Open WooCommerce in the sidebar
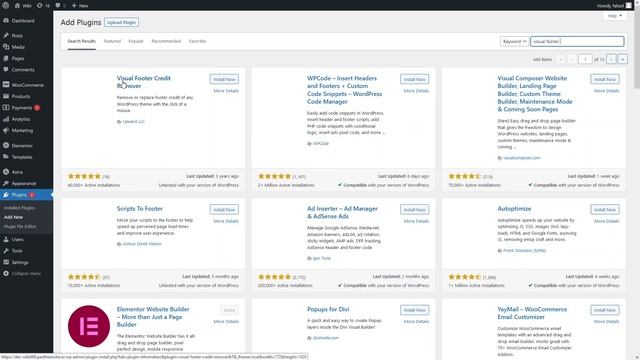This screenshot has width=640, height=360. (26, 85)
